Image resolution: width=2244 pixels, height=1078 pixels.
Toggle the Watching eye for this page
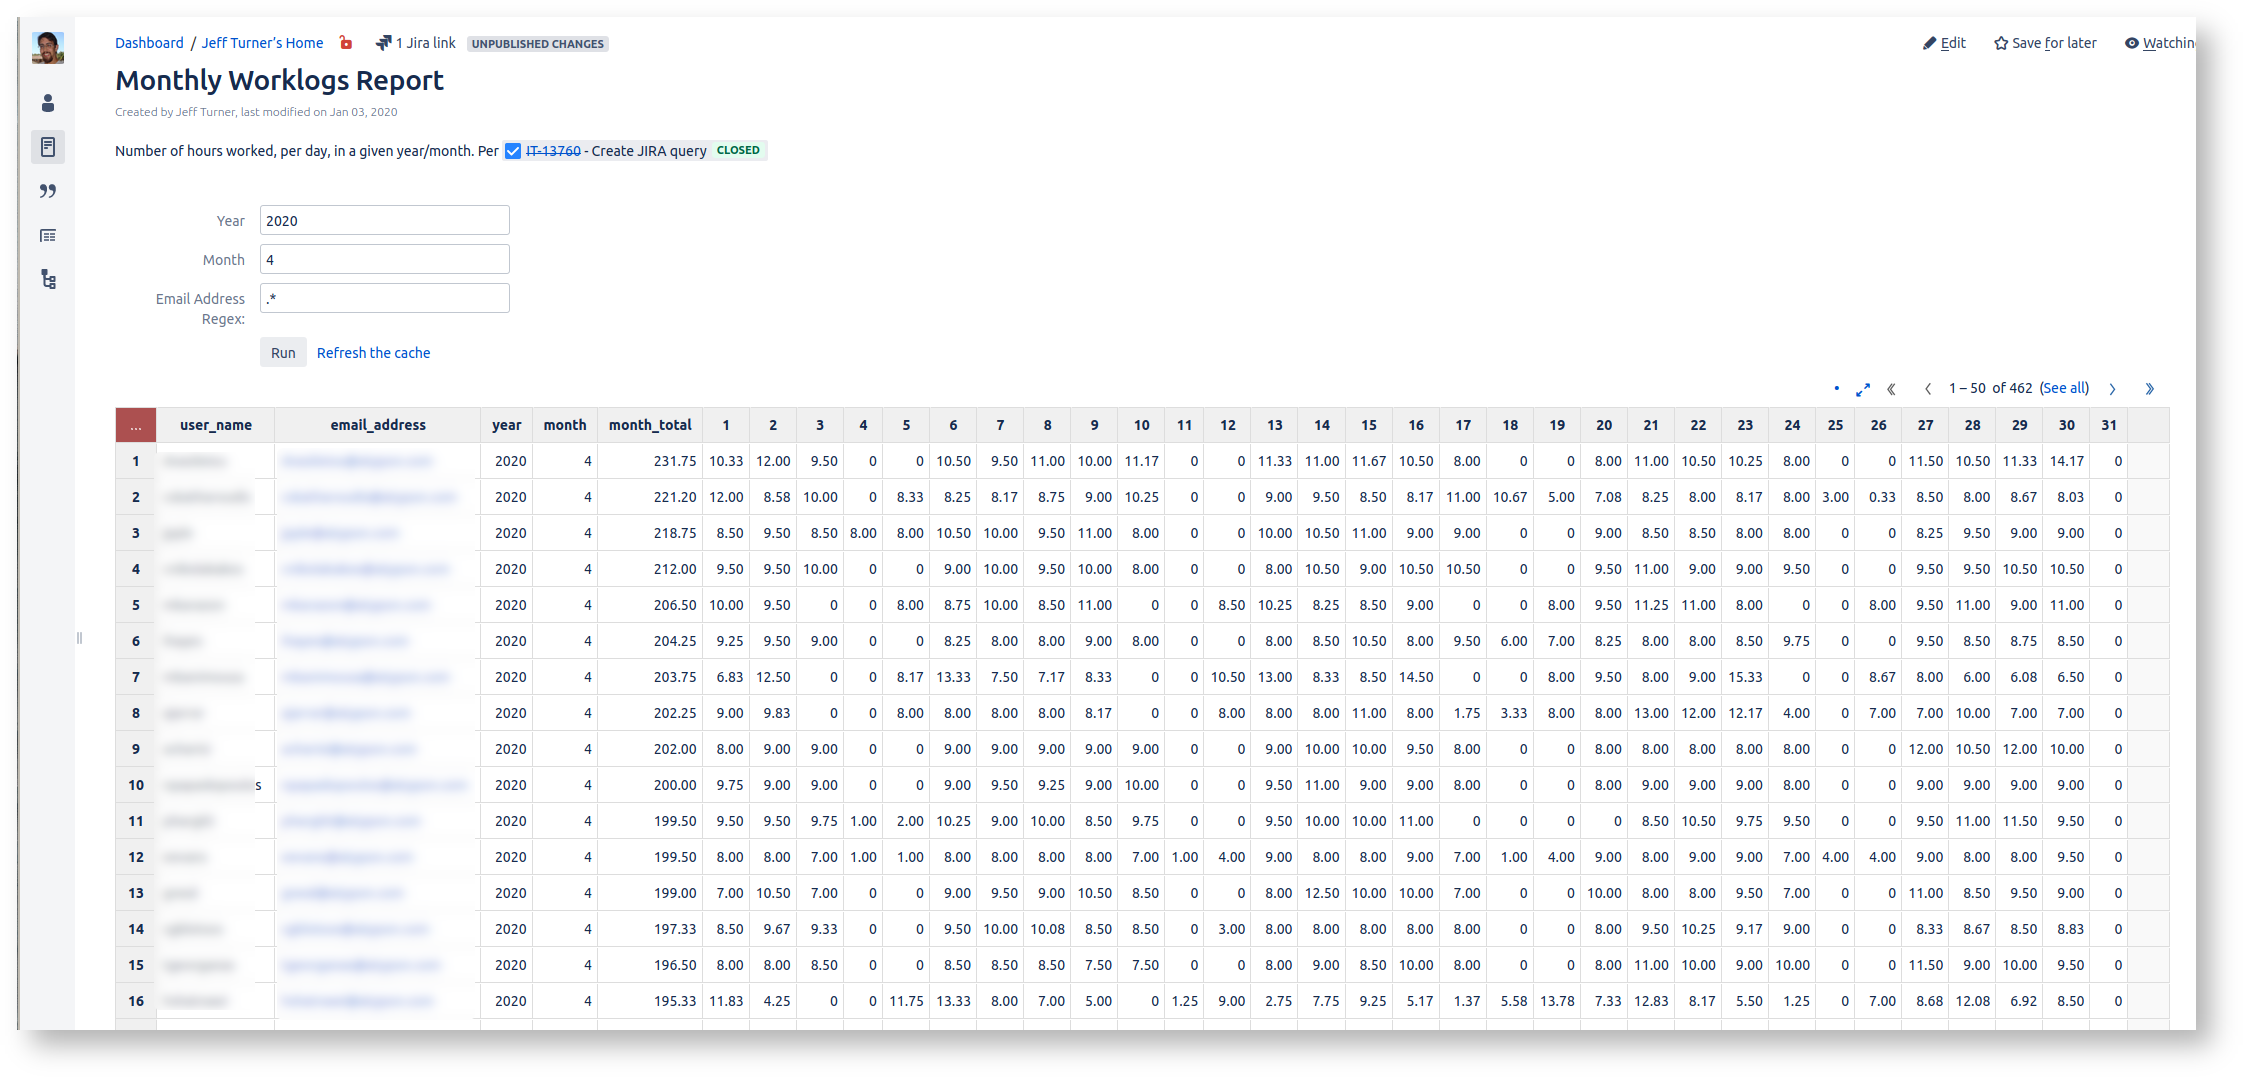pos(2158,43)
